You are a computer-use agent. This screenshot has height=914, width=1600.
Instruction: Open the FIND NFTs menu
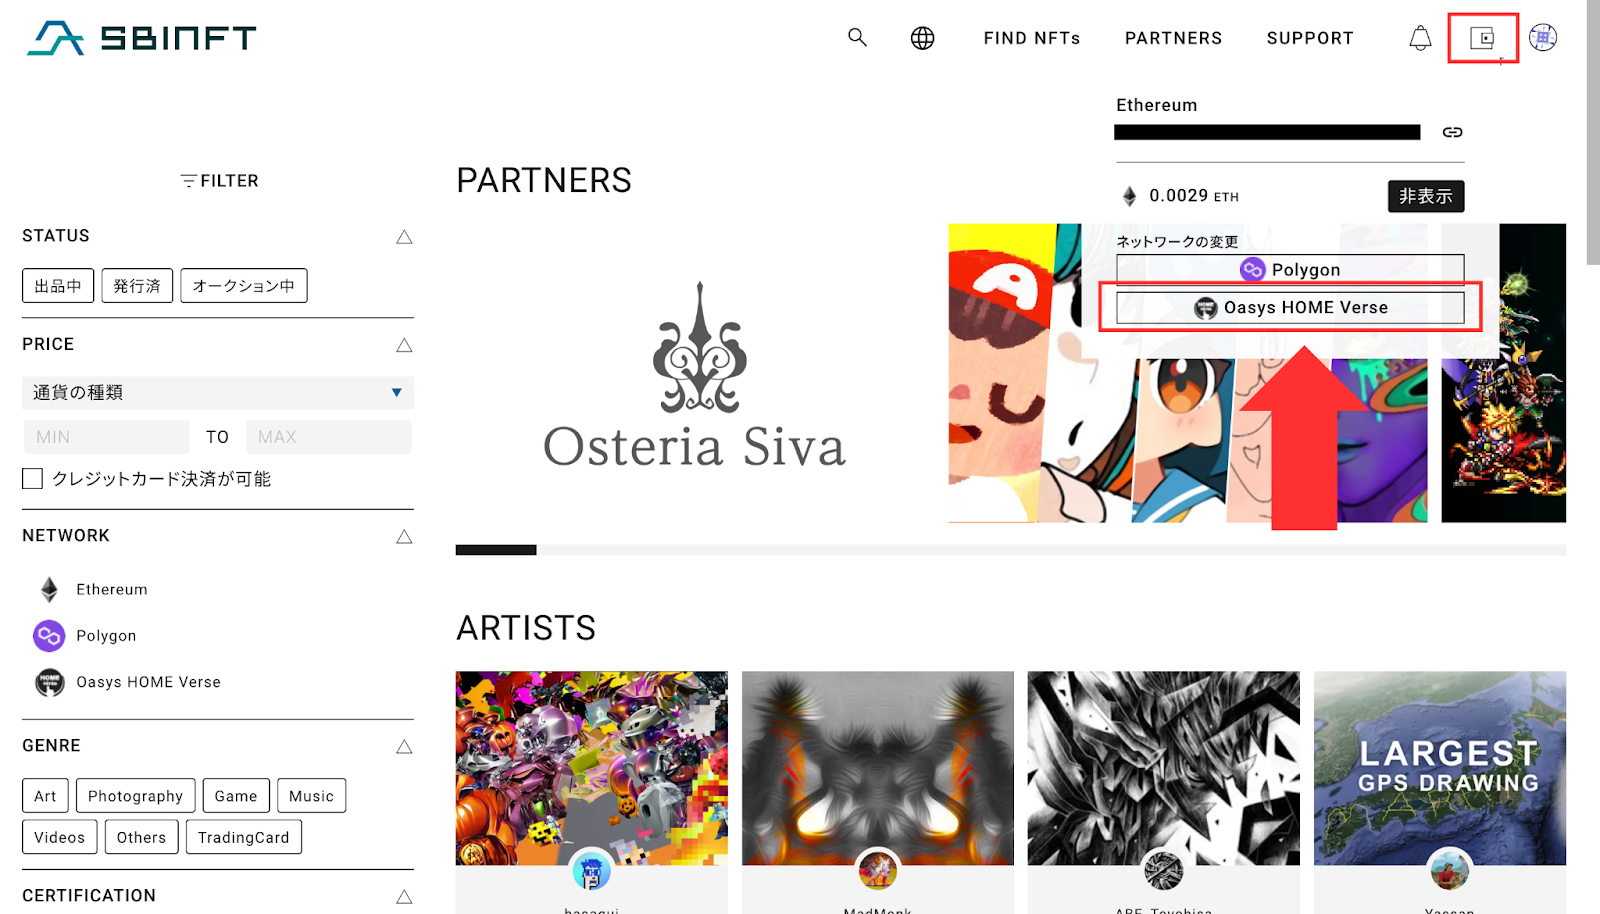(1032, 38)
